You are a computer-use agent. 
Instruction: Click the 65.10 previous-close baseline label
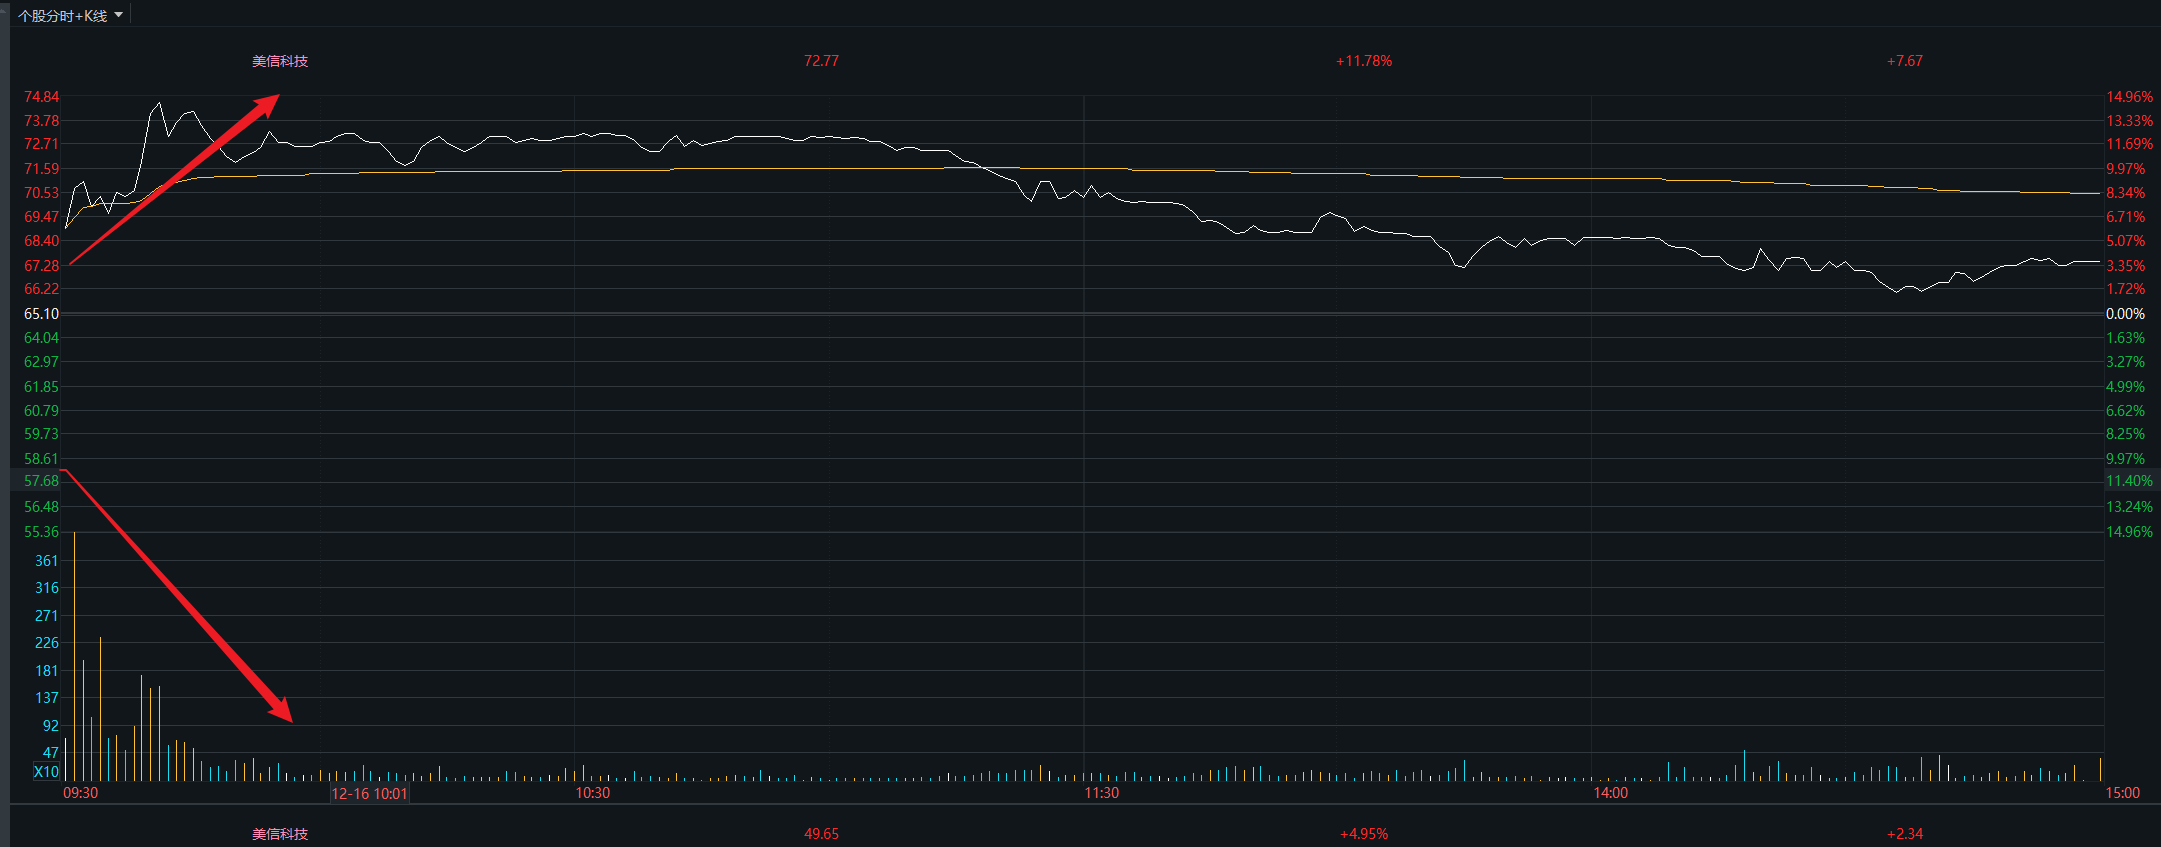(x=41, y=314)
